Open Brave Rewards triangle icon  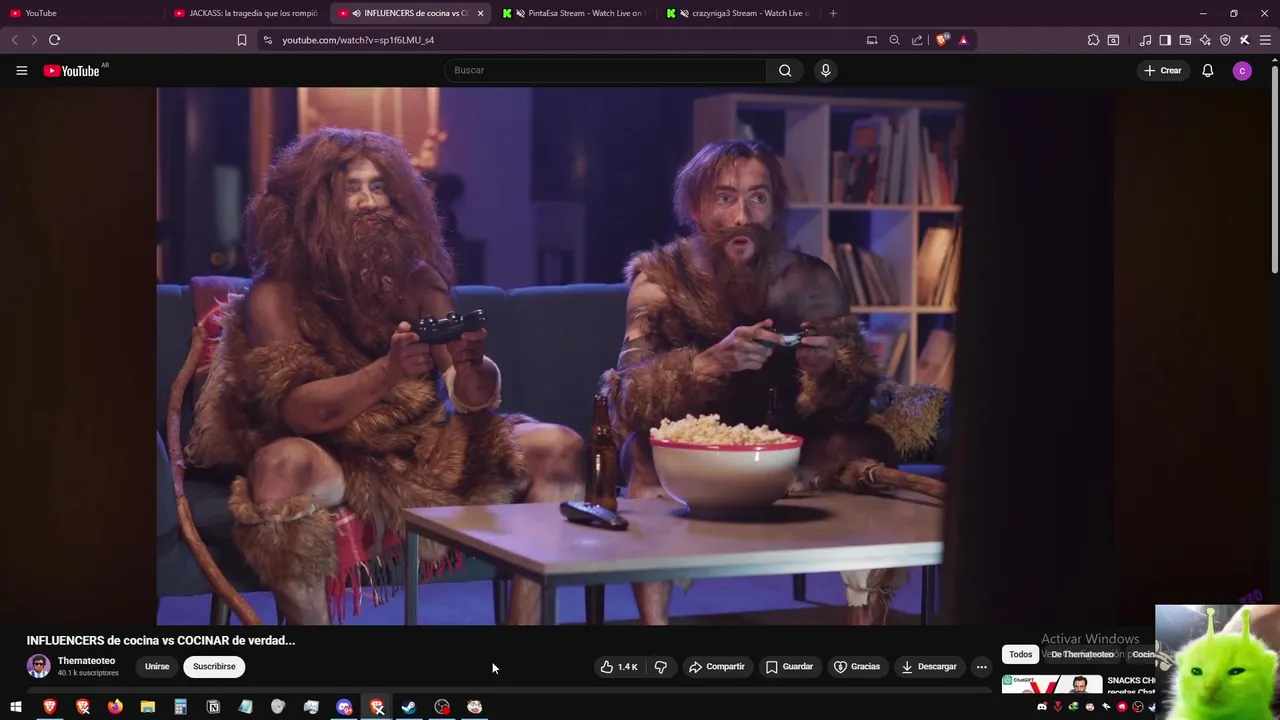point(964,40)
